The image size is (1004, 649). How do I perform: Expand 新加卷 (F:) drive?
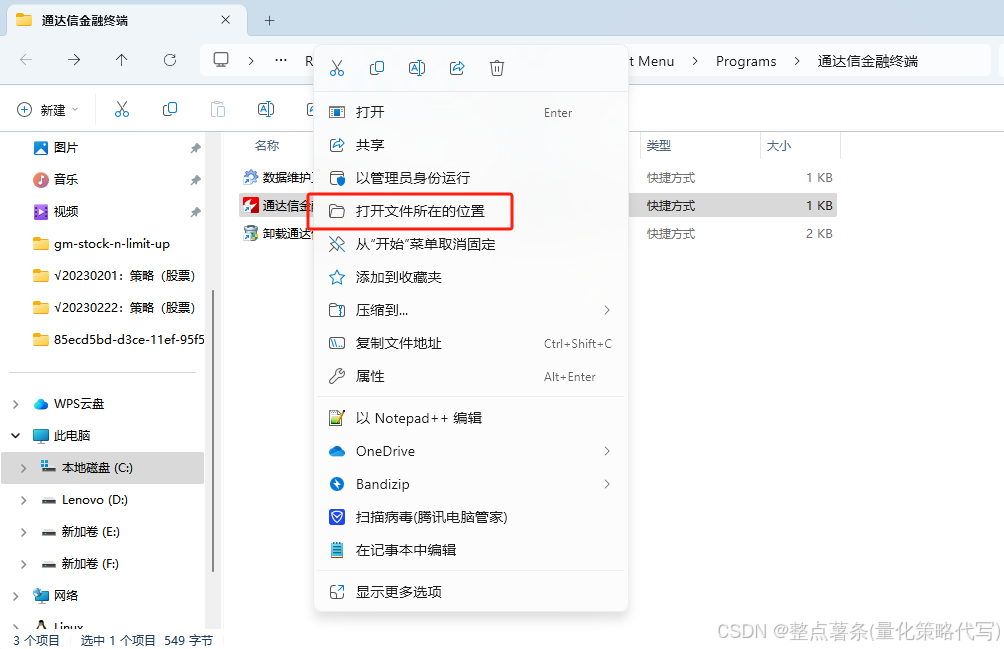tap(24, 564)
